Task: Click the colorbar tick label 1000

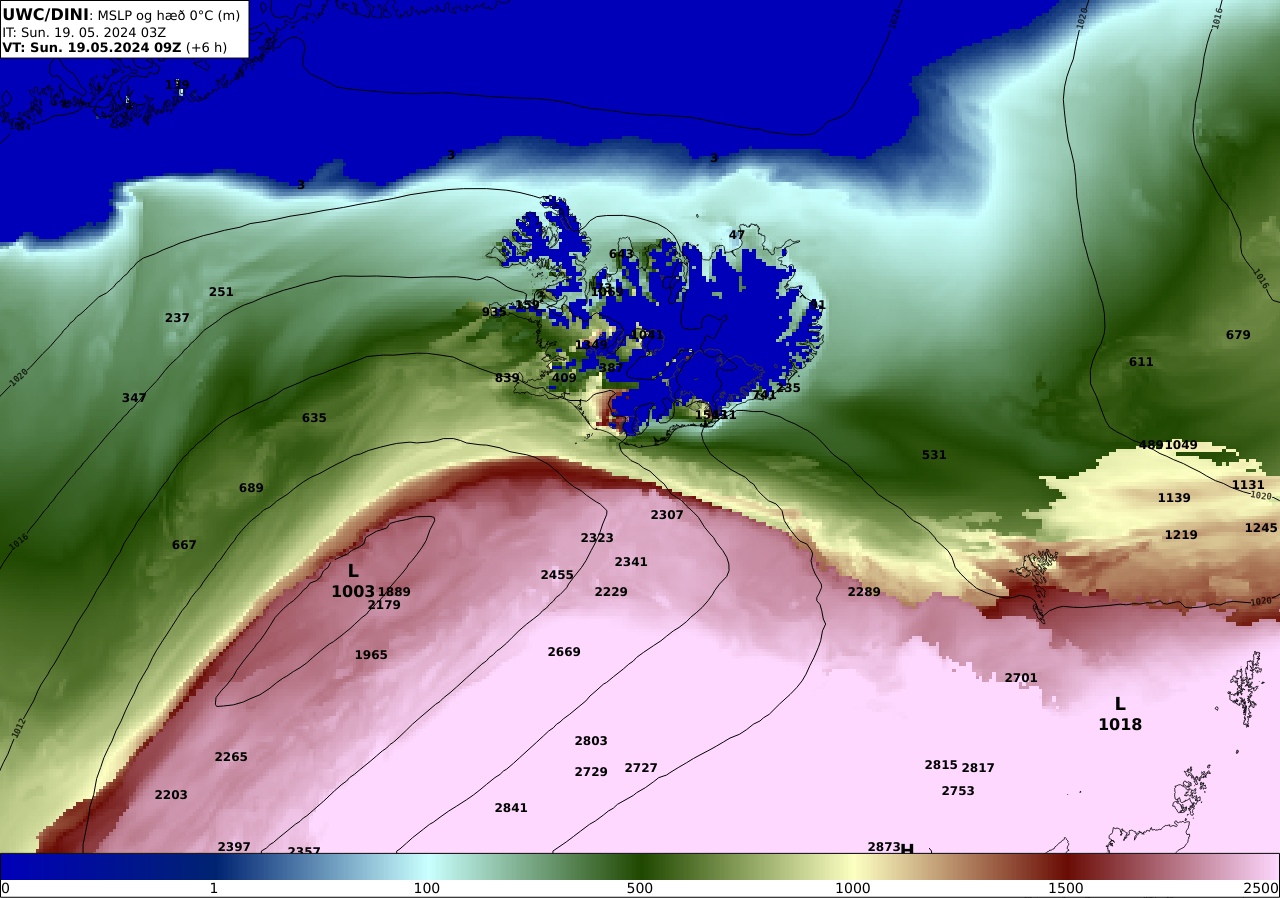Action: (x=853, y=888)
